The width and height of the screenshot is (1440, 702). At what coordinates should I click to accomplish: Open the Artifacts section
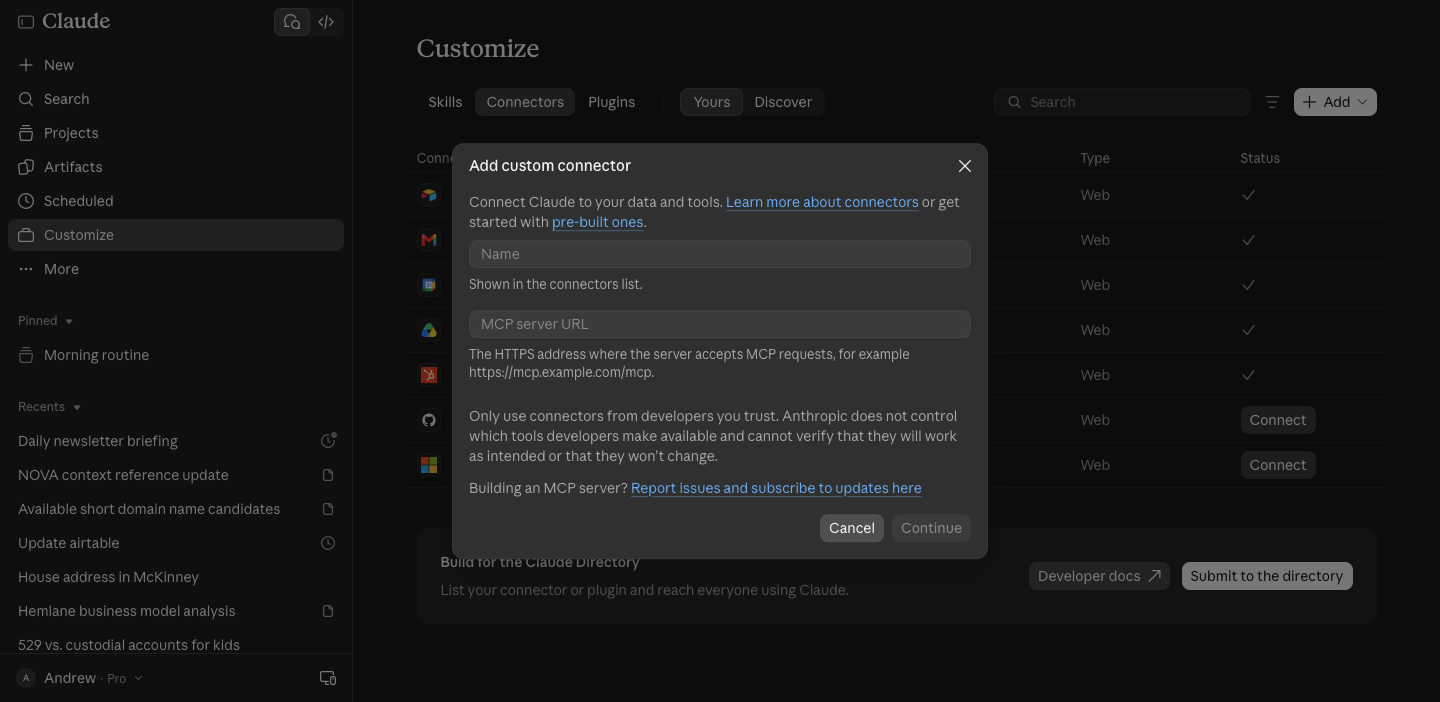click(x=176, y=167)
